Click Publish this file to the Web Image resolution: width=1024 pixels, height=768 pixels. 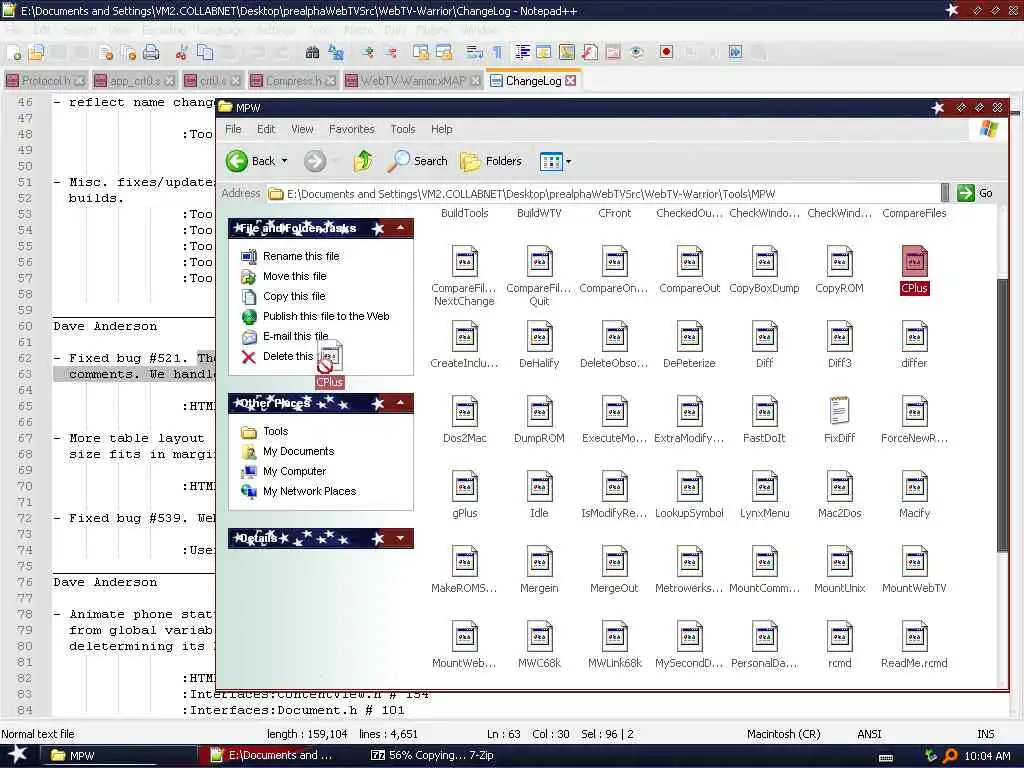pyautogui.click(x=326, y=316)
